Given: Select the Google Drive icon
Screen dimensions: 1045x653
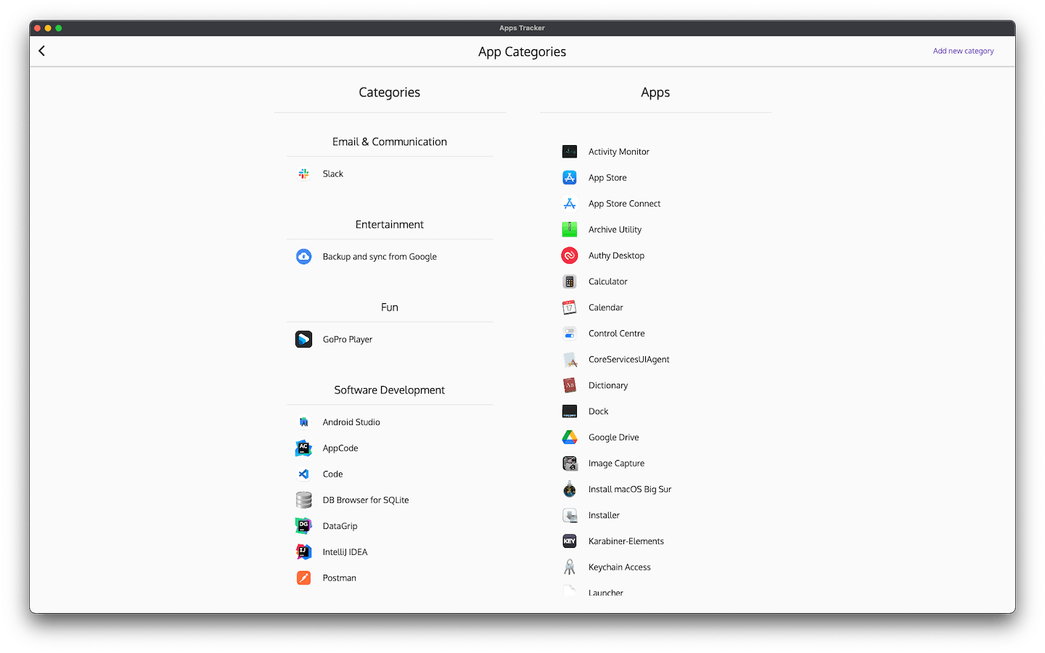Looking at the screenshot, I should 569,438.
